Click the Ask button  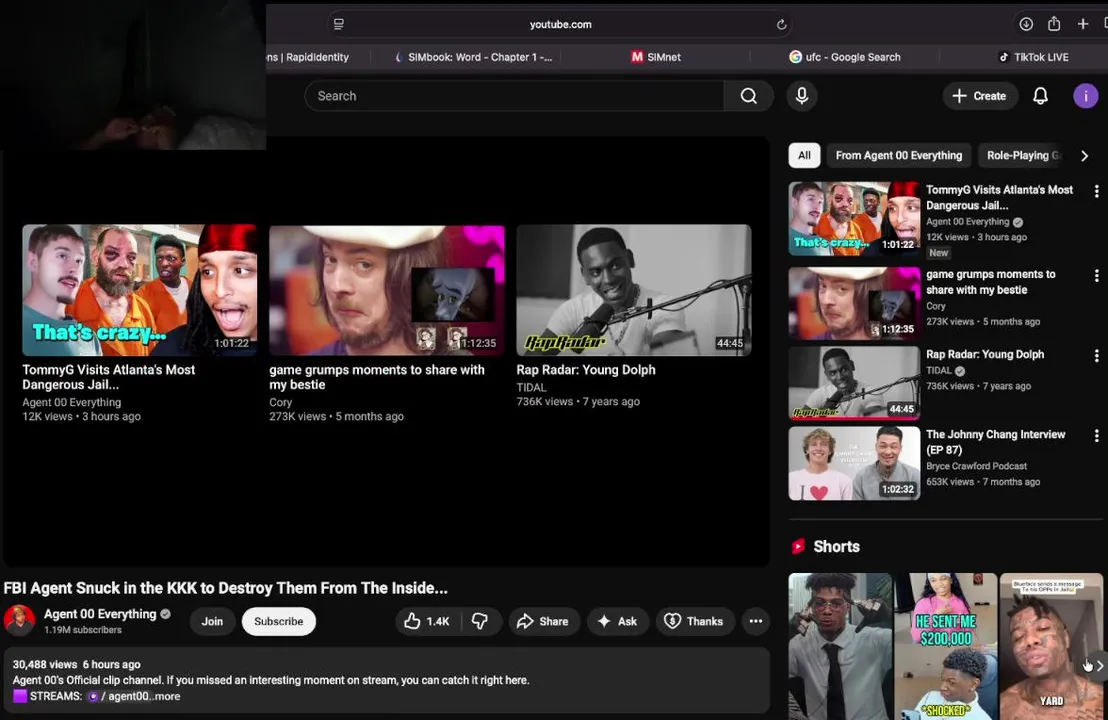(618, 621)
